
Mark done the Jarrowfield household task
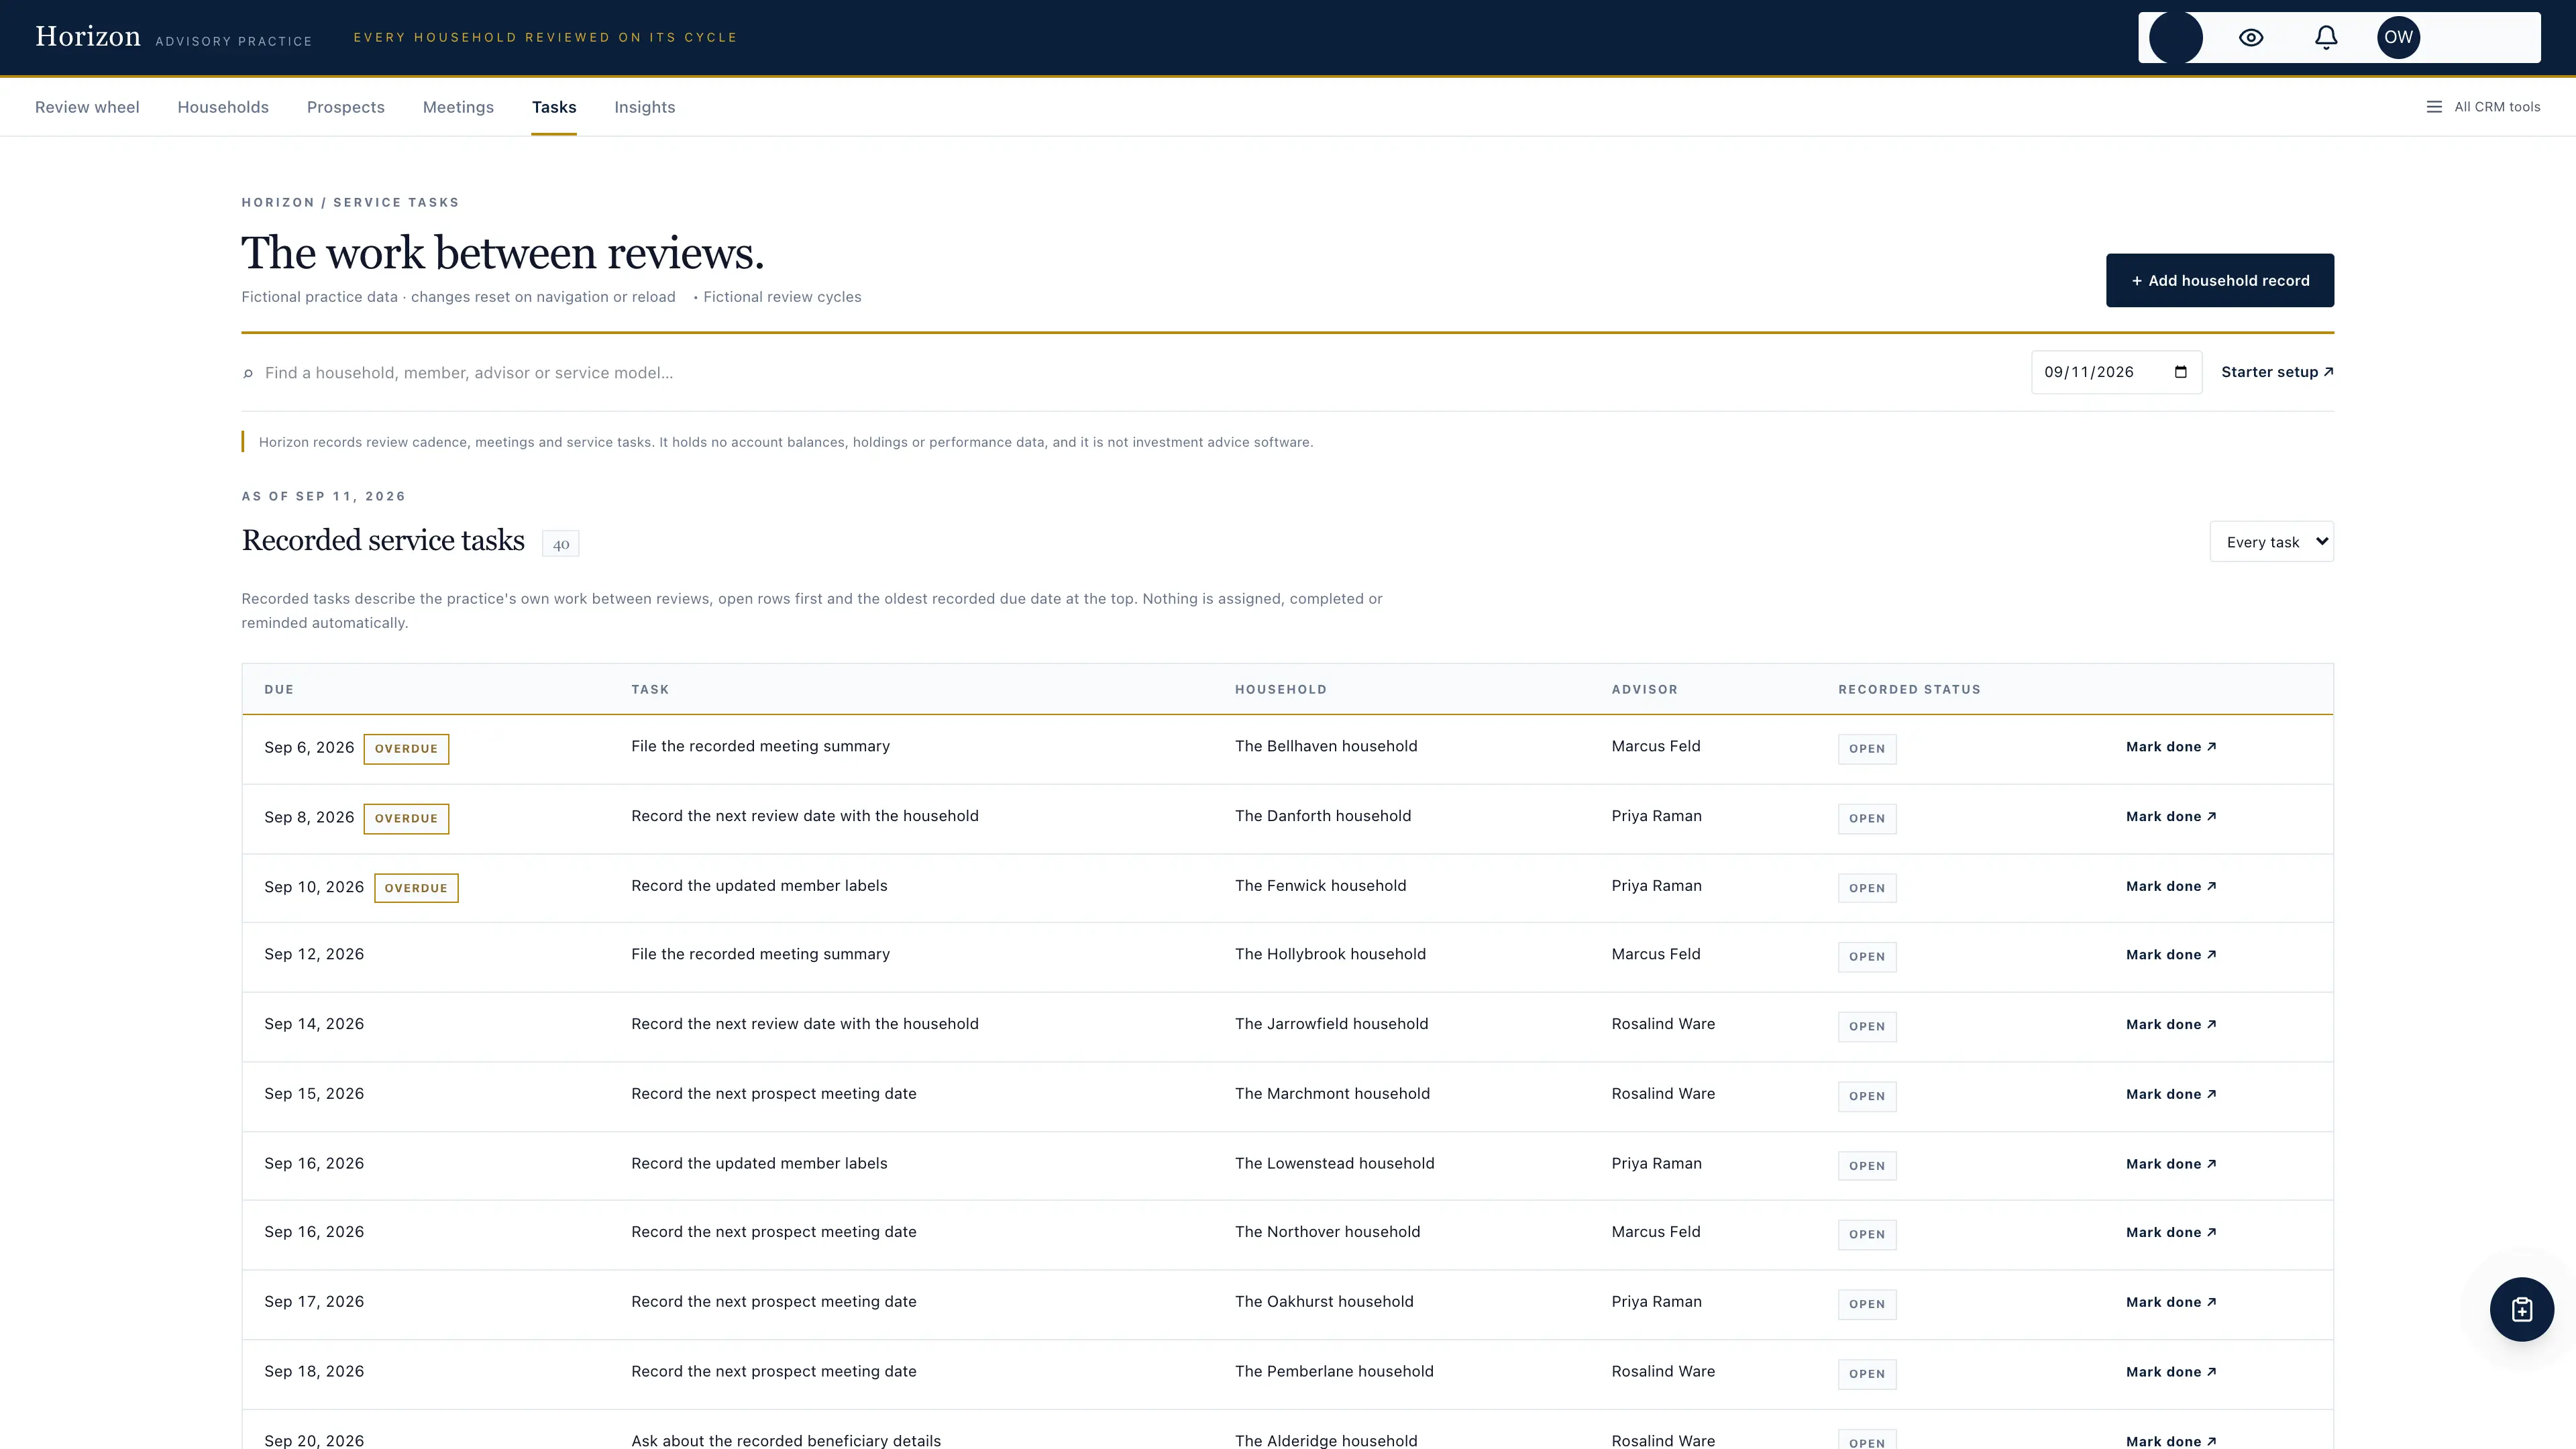point(2171,1024)
